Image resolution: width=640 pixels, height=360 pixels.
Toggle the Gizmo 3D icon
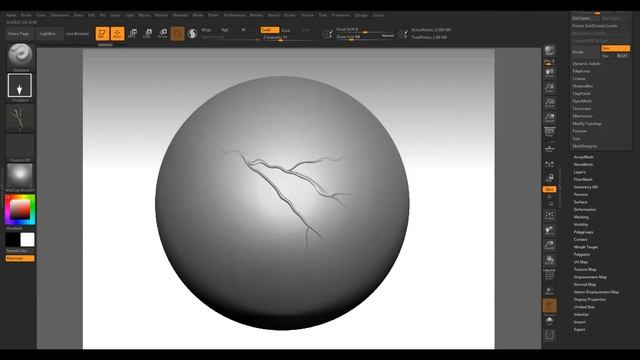coord(178,33)
